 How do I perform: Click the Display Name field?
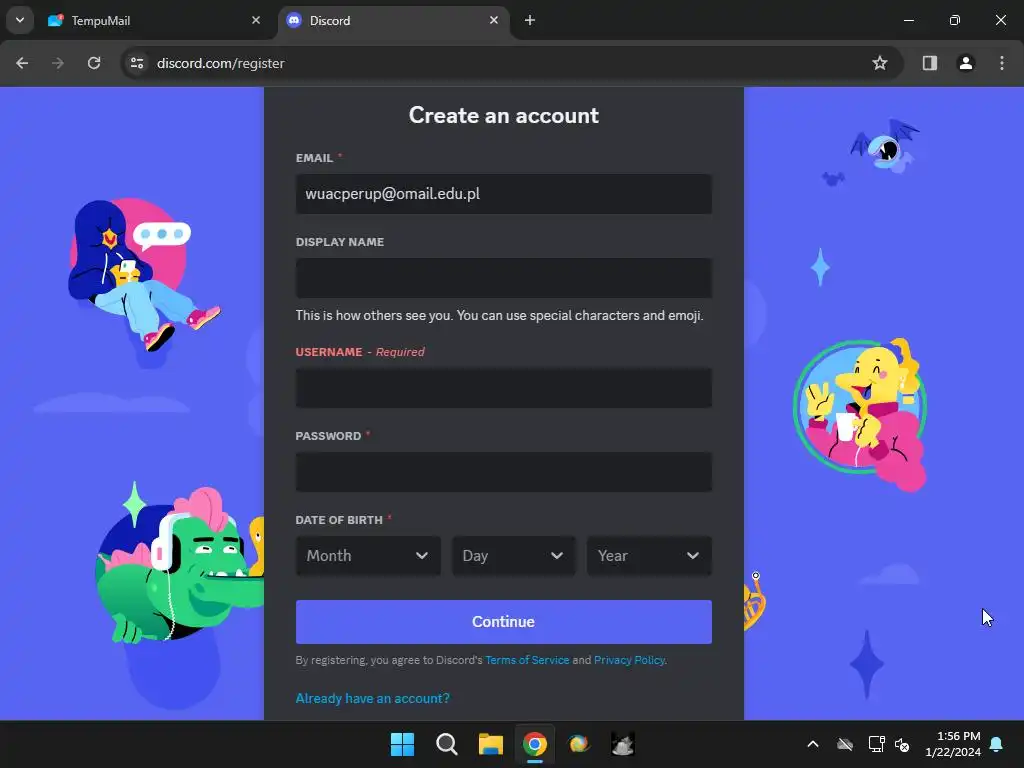504,278
